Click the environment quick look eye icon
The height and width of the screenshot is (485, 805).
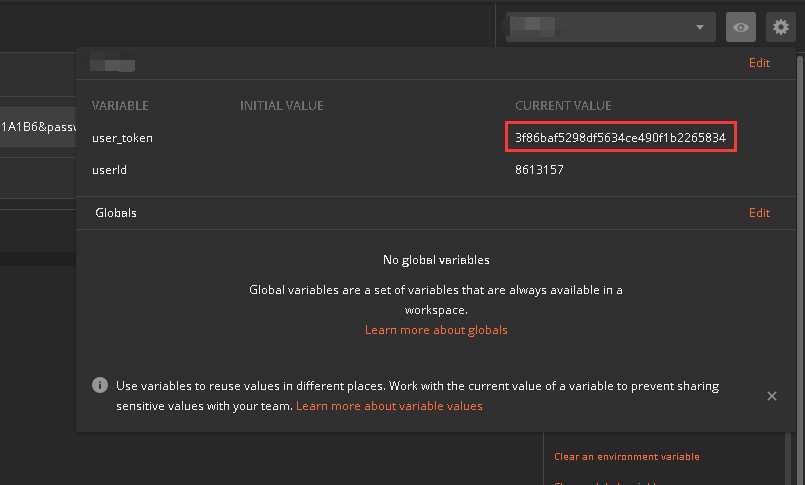[x=740, y=27]
